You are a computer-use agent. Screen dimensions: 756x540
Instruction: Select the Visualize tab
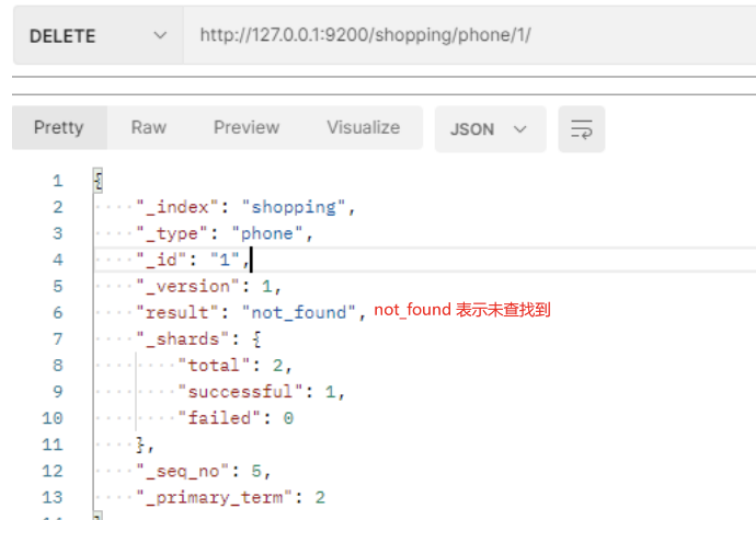click(x=363, y=128)
